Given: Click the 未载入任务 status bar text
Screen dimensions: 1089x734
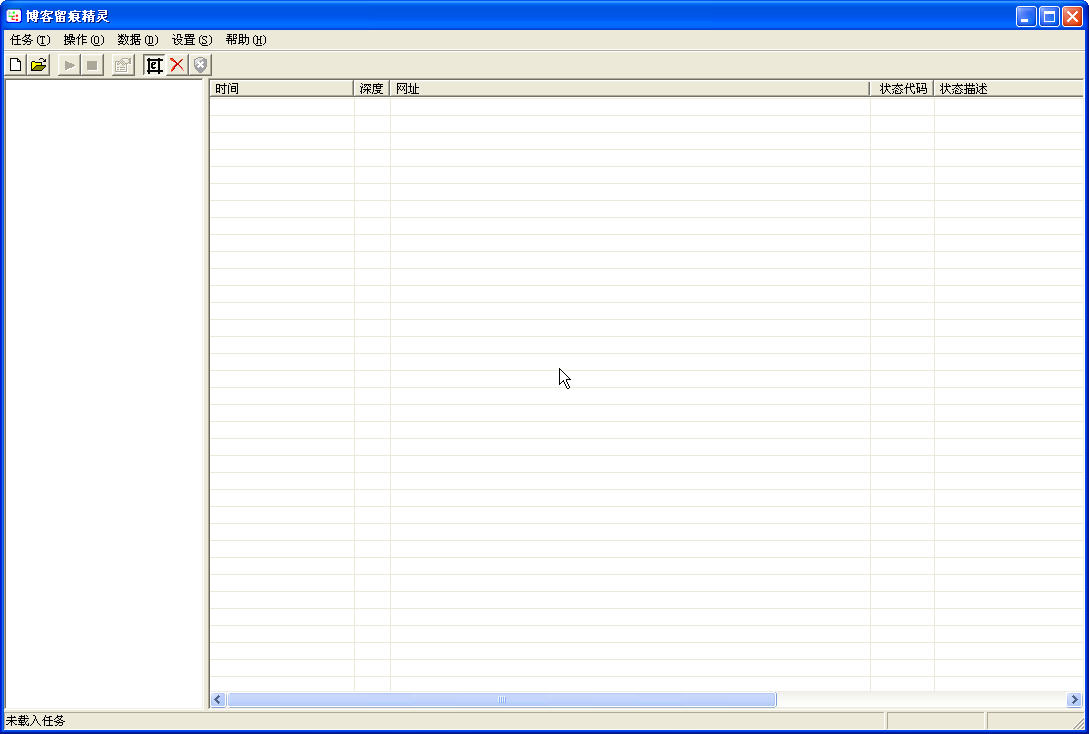Looking at the screenshot, I should (x=35, y=721).
